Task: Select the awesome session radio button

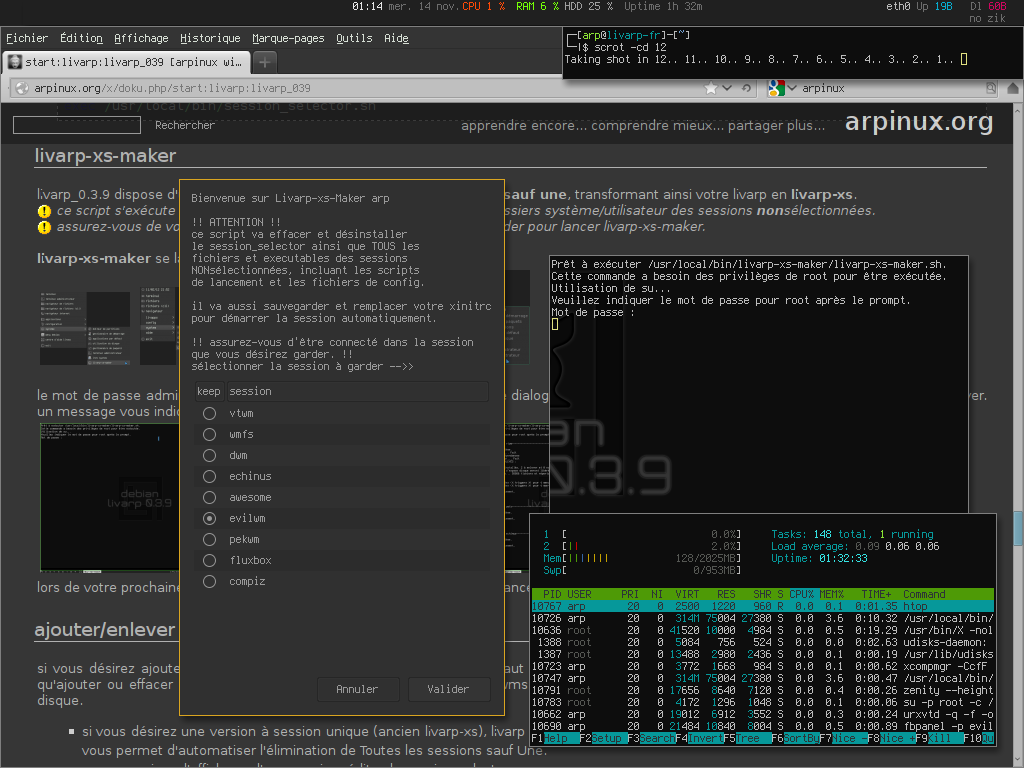Action: coord(209,497)
